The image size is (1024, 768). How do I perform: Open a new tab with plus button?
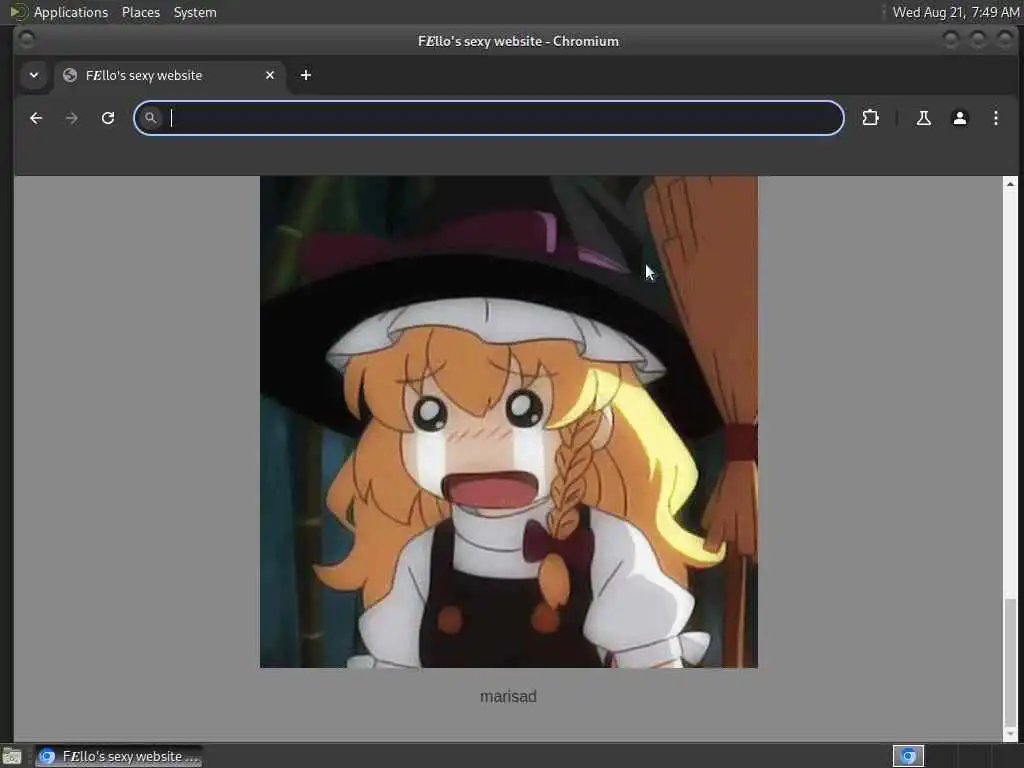pos(306,75)
